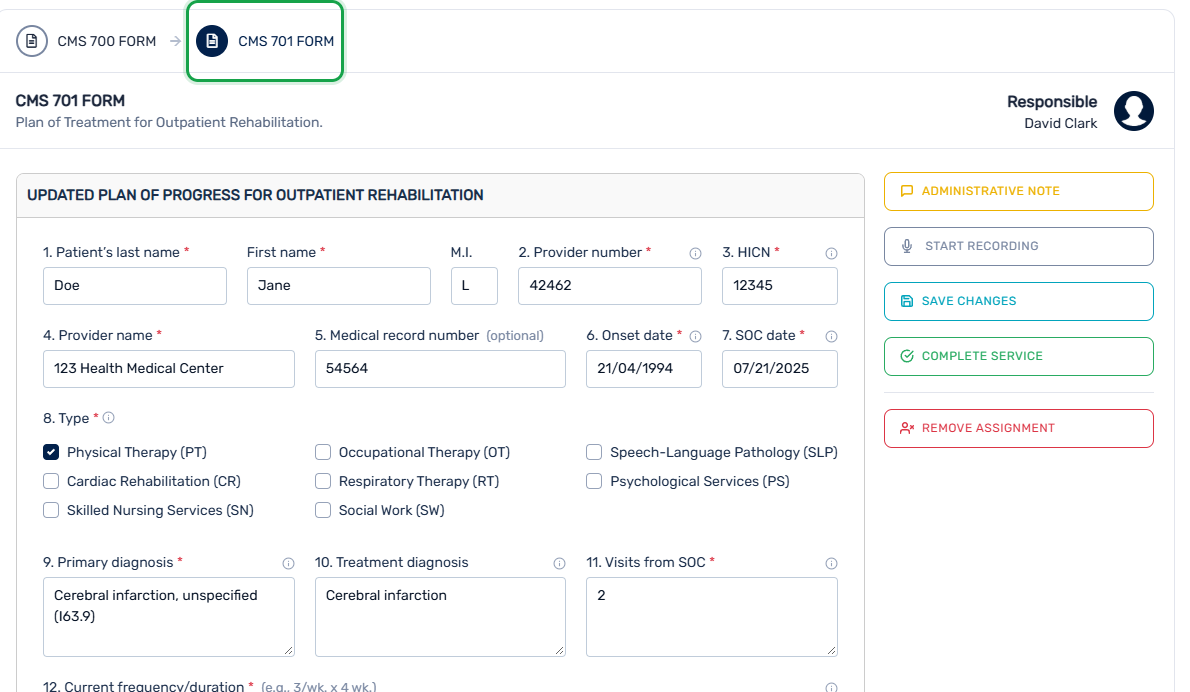Check Occupational Therapy (OT) checkbox

[323, 452]
